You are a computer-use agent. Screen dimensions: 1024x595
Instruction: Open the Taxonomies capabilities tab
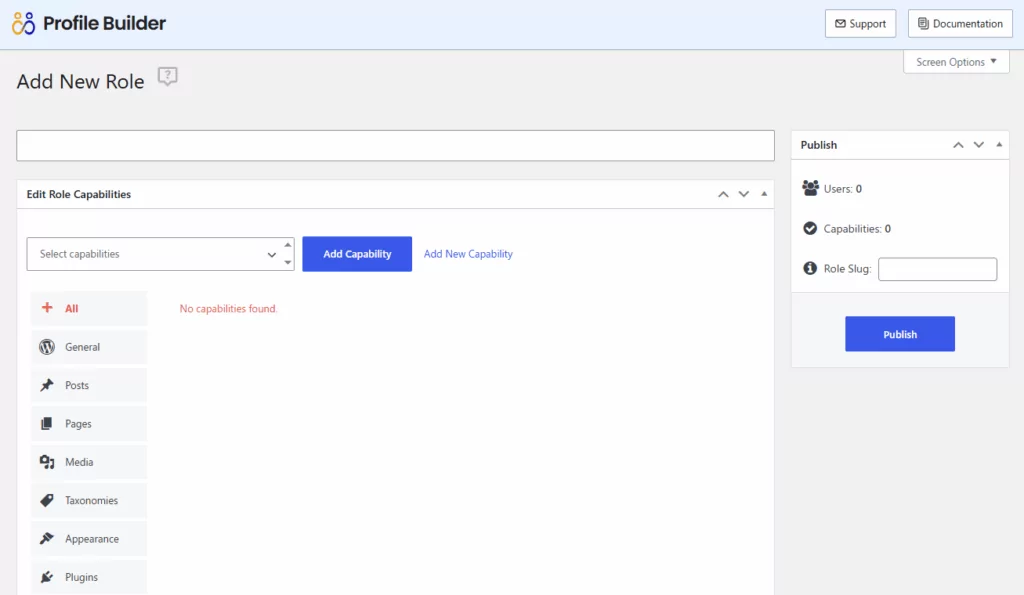[x=88, y=500]
